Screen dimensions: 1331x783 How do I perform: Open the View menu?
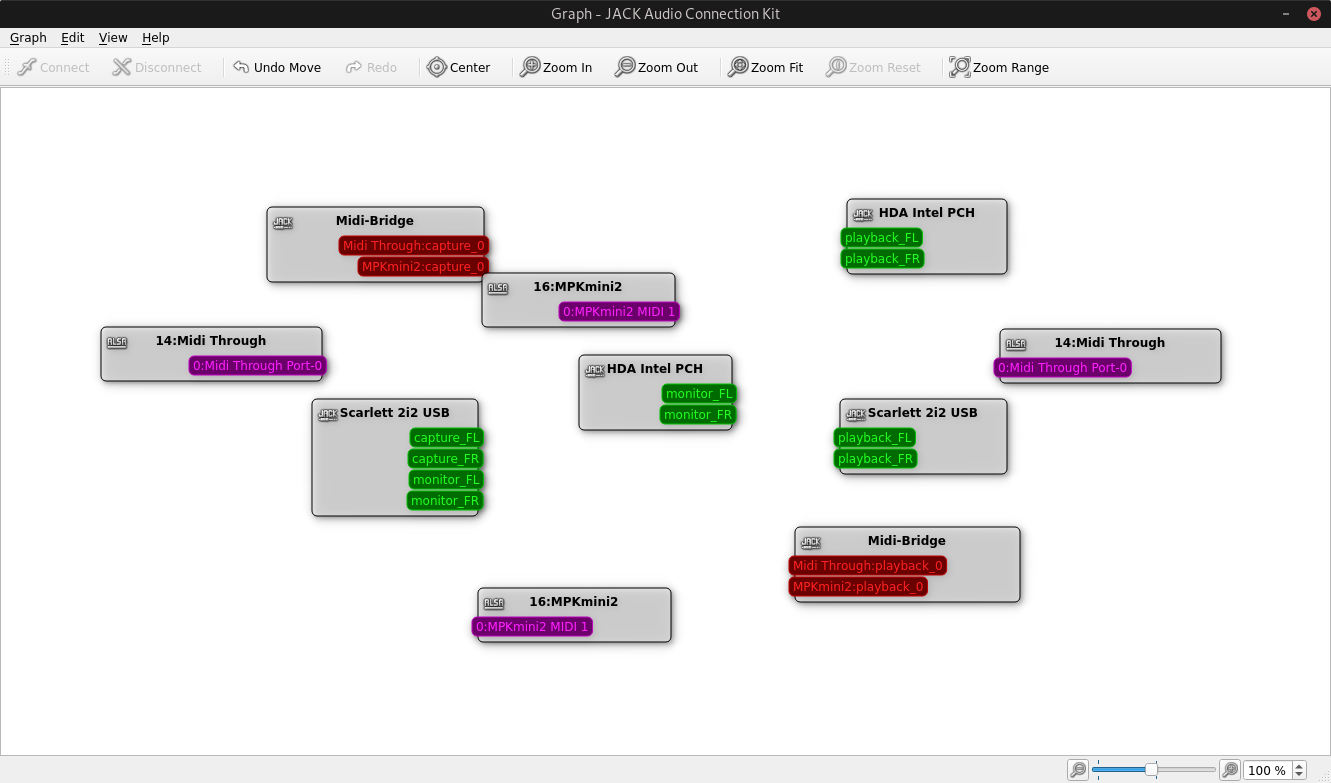pyautogui.click(x=113, y=38)
